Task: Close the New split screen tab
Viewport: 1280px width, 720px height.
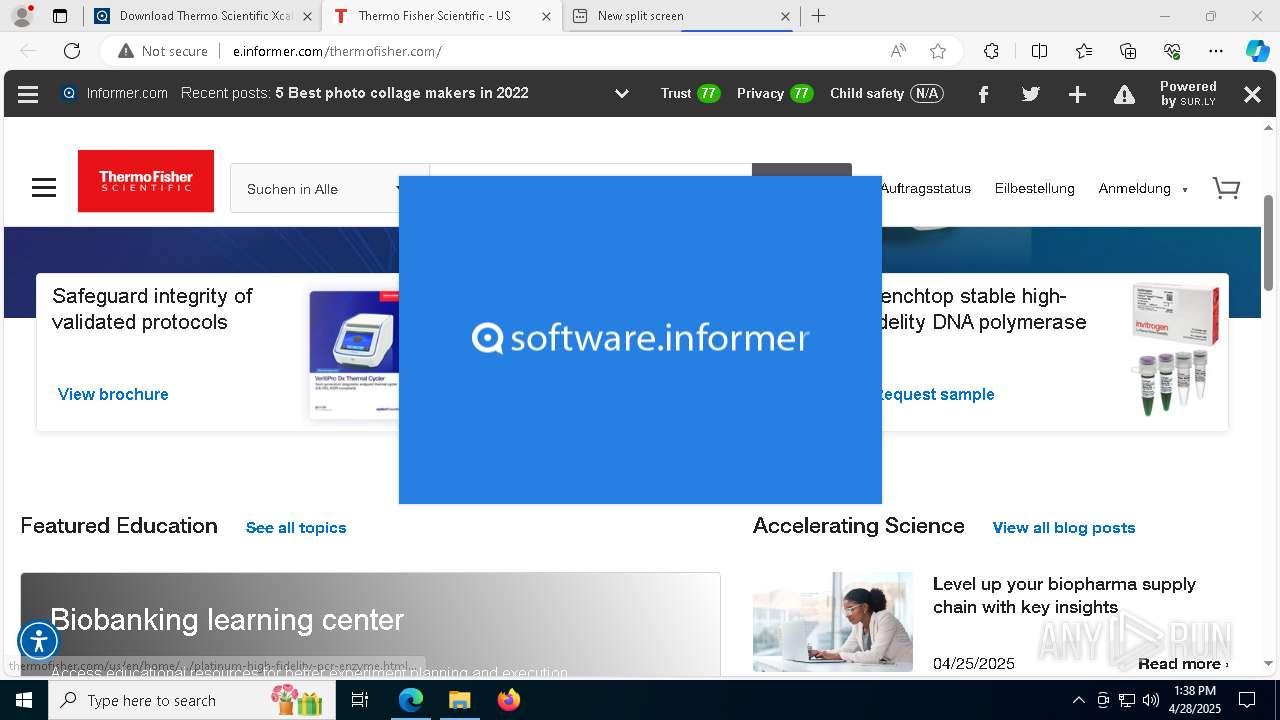Action: click(x=785, y=16)
